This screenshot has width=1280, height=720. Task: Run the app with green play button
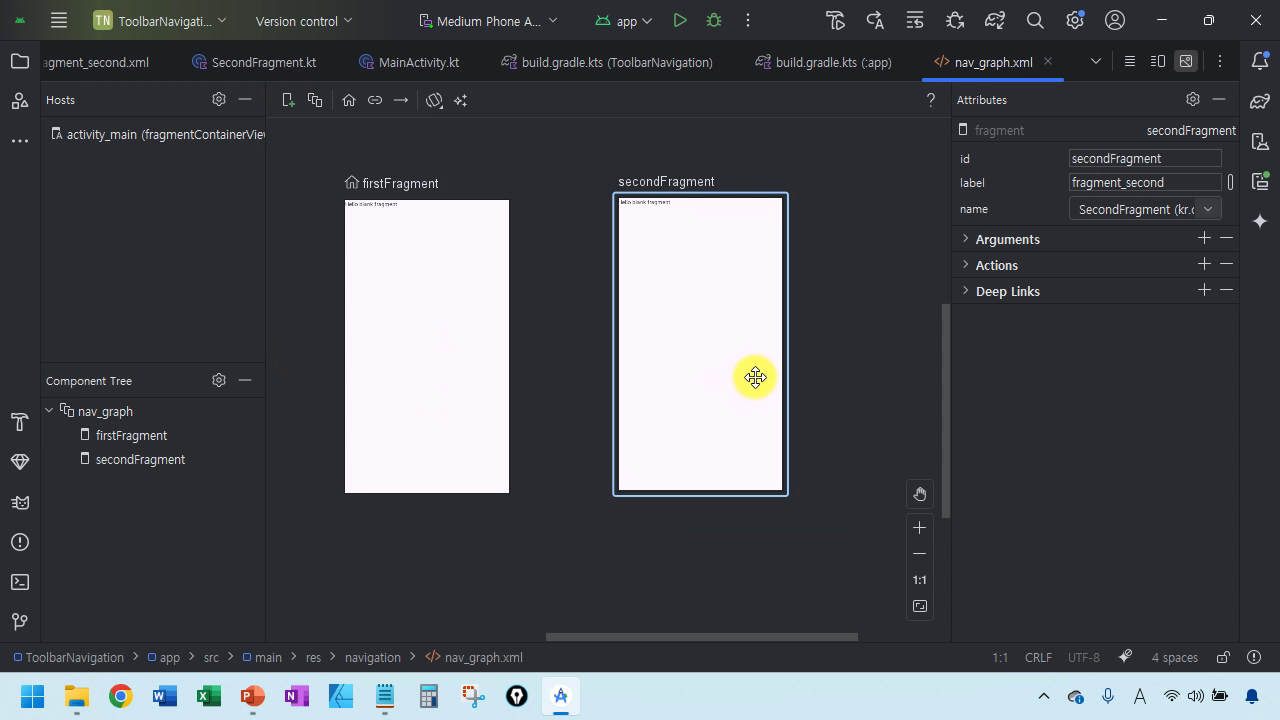coord(680,20)
